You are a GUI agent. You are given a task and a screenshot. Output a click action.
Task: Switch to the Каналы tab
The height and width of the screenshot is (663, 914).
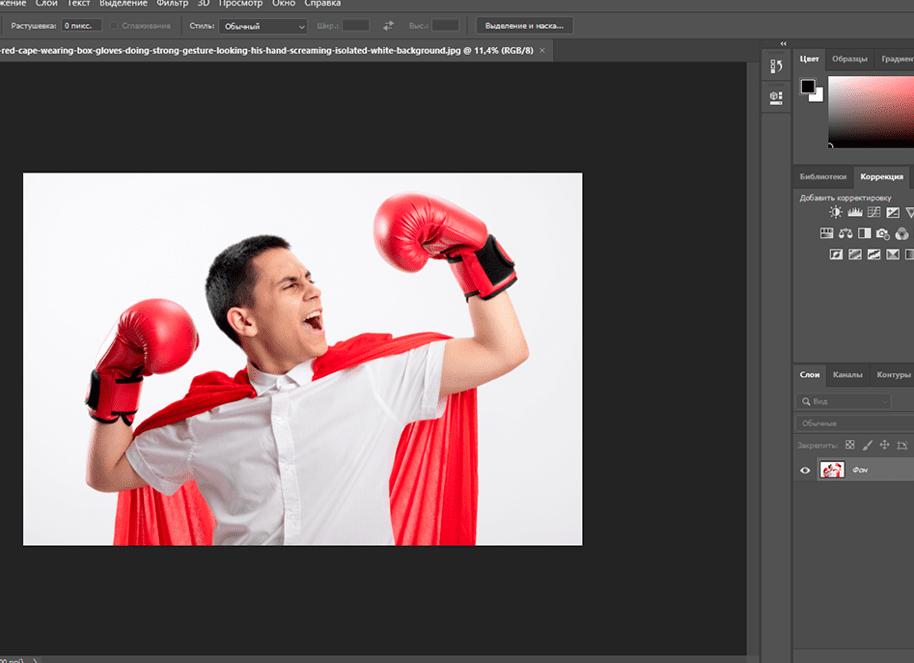click(847, 375)
